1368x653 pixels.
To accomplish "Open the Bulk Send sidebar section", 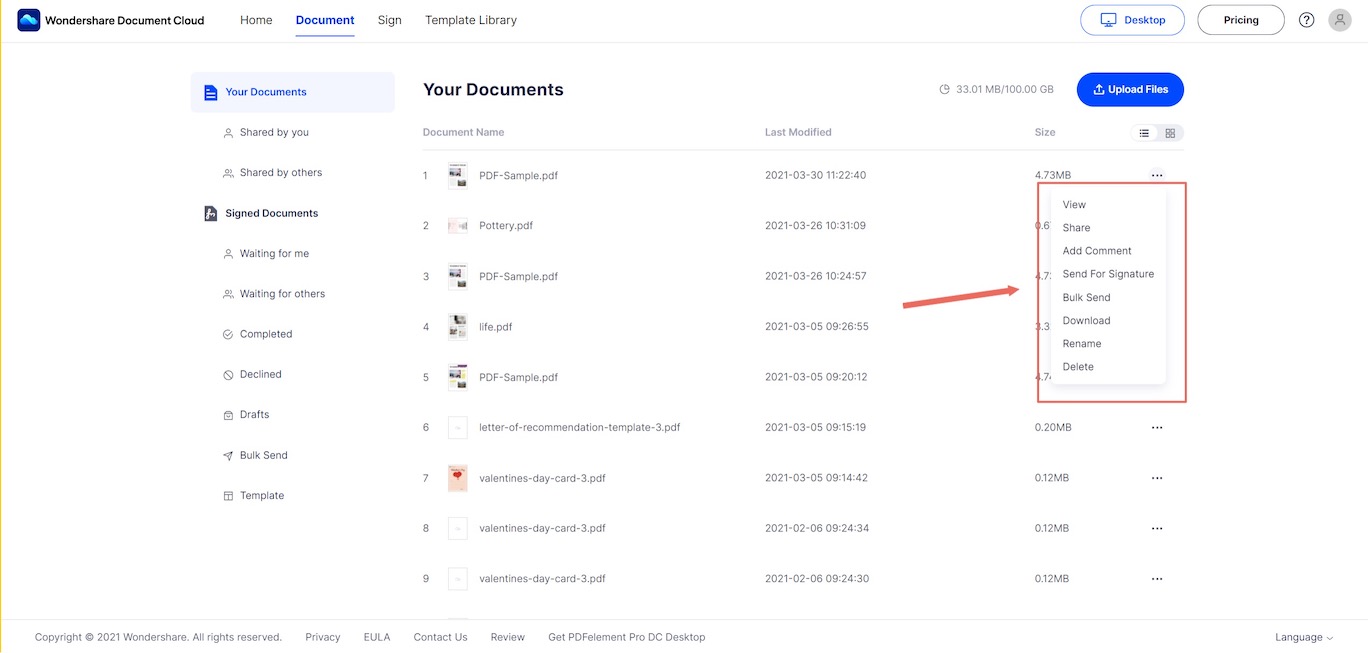I will tap(263, 455).
